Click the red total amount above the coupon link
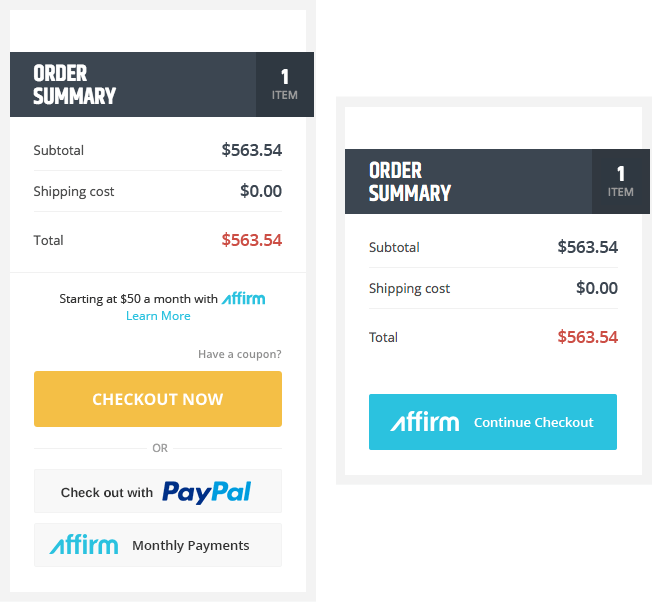This screenshot has height=602, width=652. [251, 240]
